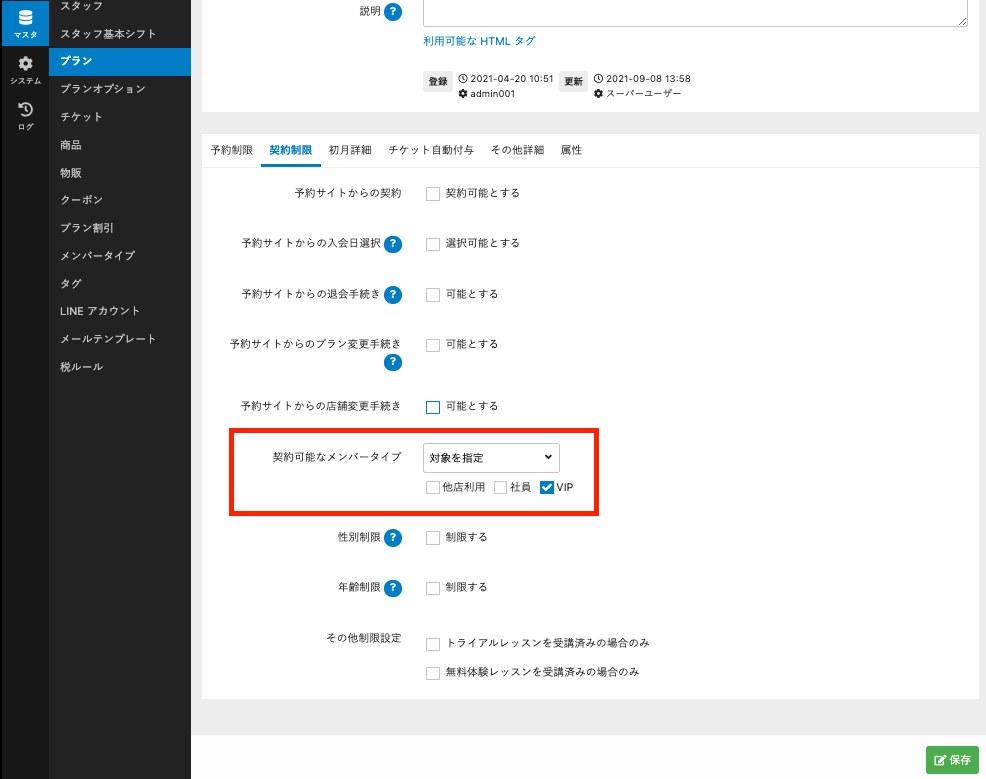Open メールテンプレート in the sidebar
The width and height of the screenshot is (986, 779).
108,339
